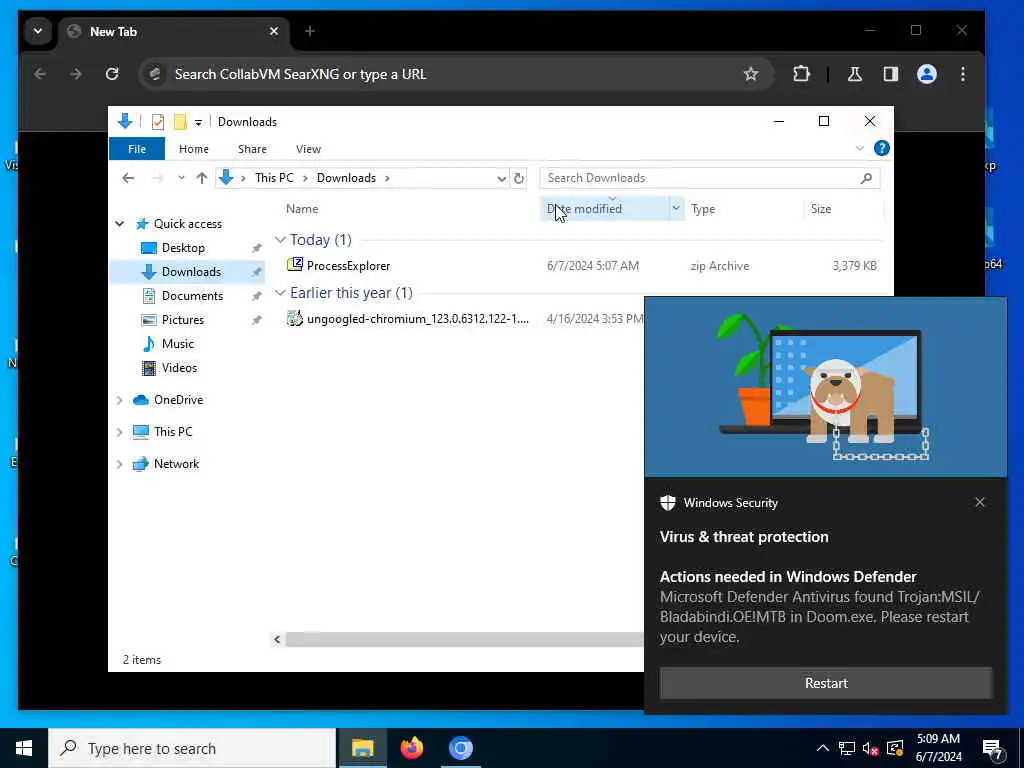Open address bar history dropdown
1024x768 pixels.
pyautogui.click(x=501, y=178)
